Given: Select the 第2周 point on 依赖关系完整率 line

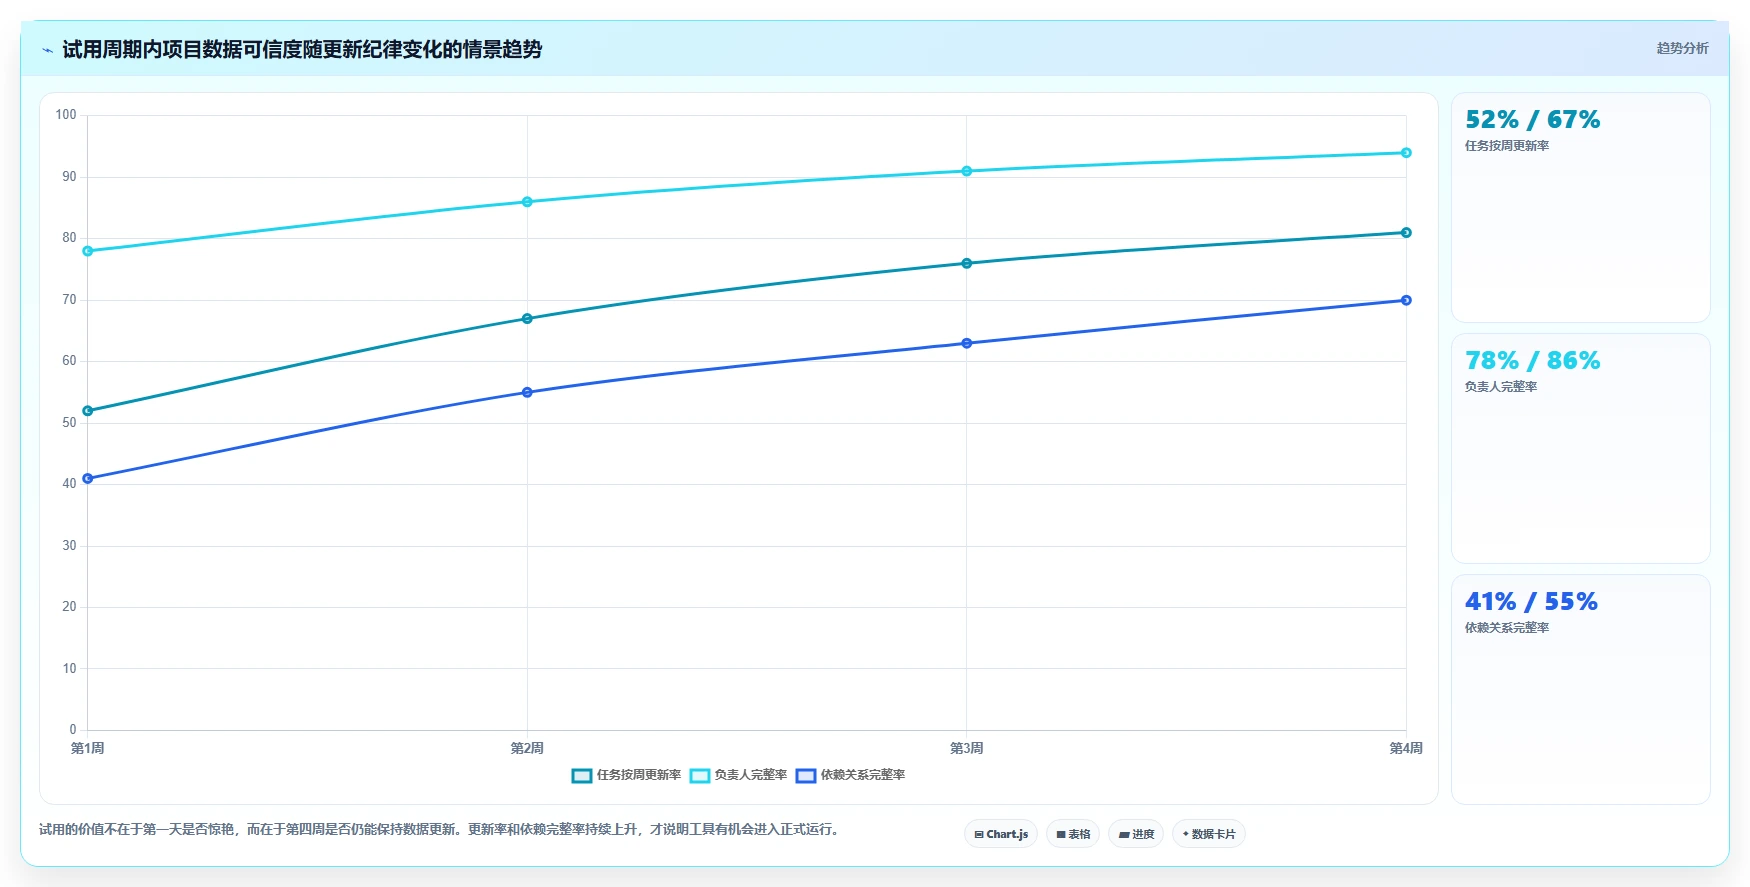Looking at the screenshot, I should pyautogui.click(x=527, y=393).
